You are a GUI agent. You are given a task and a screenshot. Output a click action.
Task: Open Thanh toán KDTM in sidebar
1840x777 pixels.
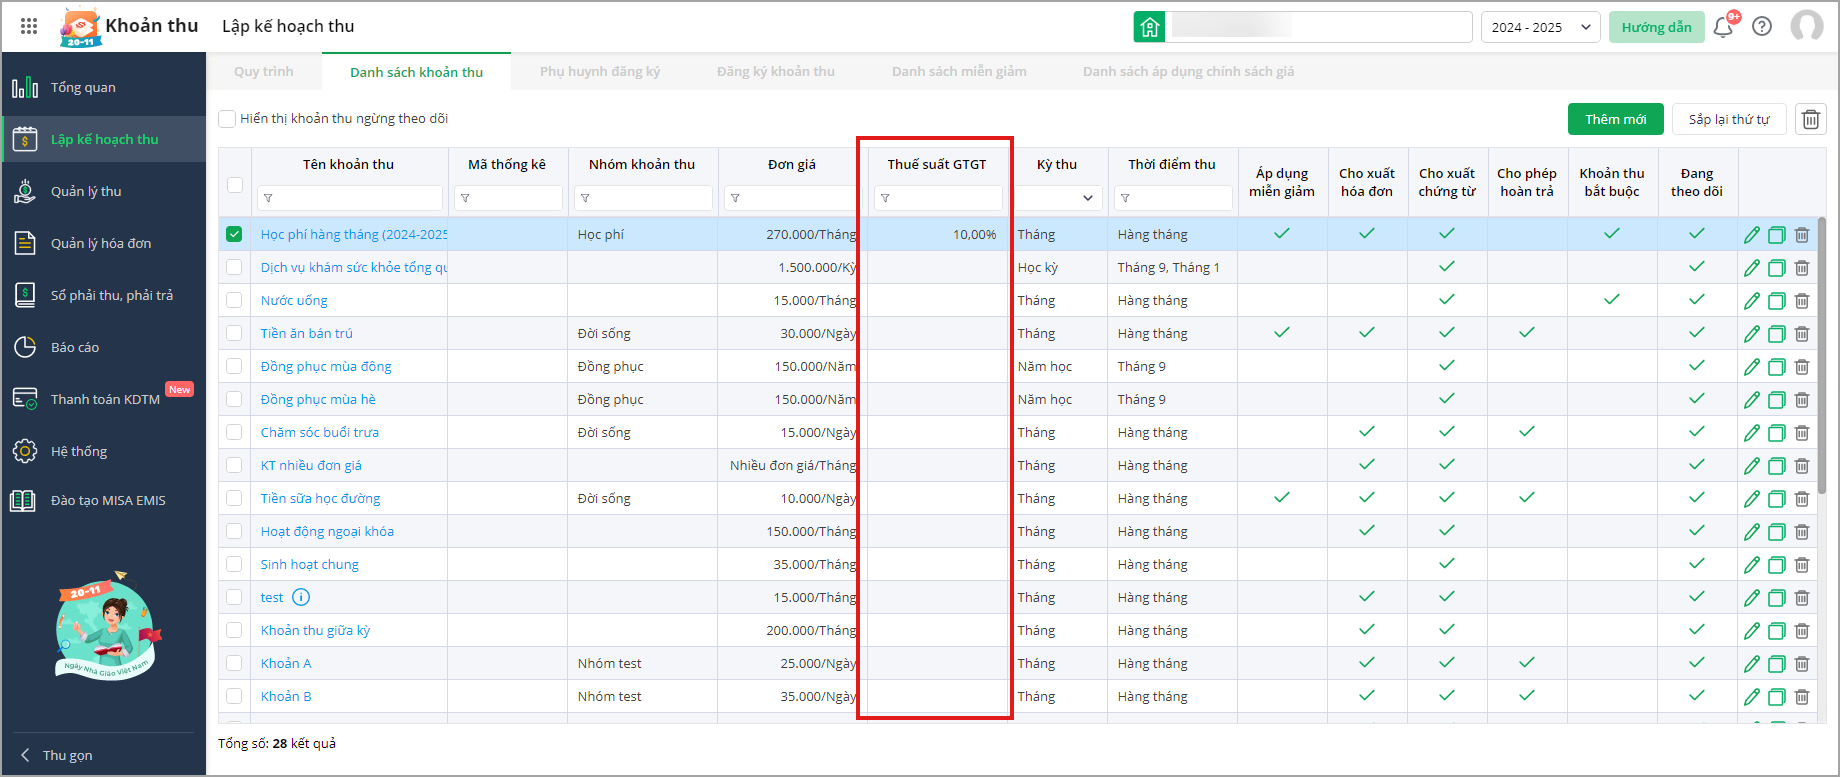click(x=104, y=399)
